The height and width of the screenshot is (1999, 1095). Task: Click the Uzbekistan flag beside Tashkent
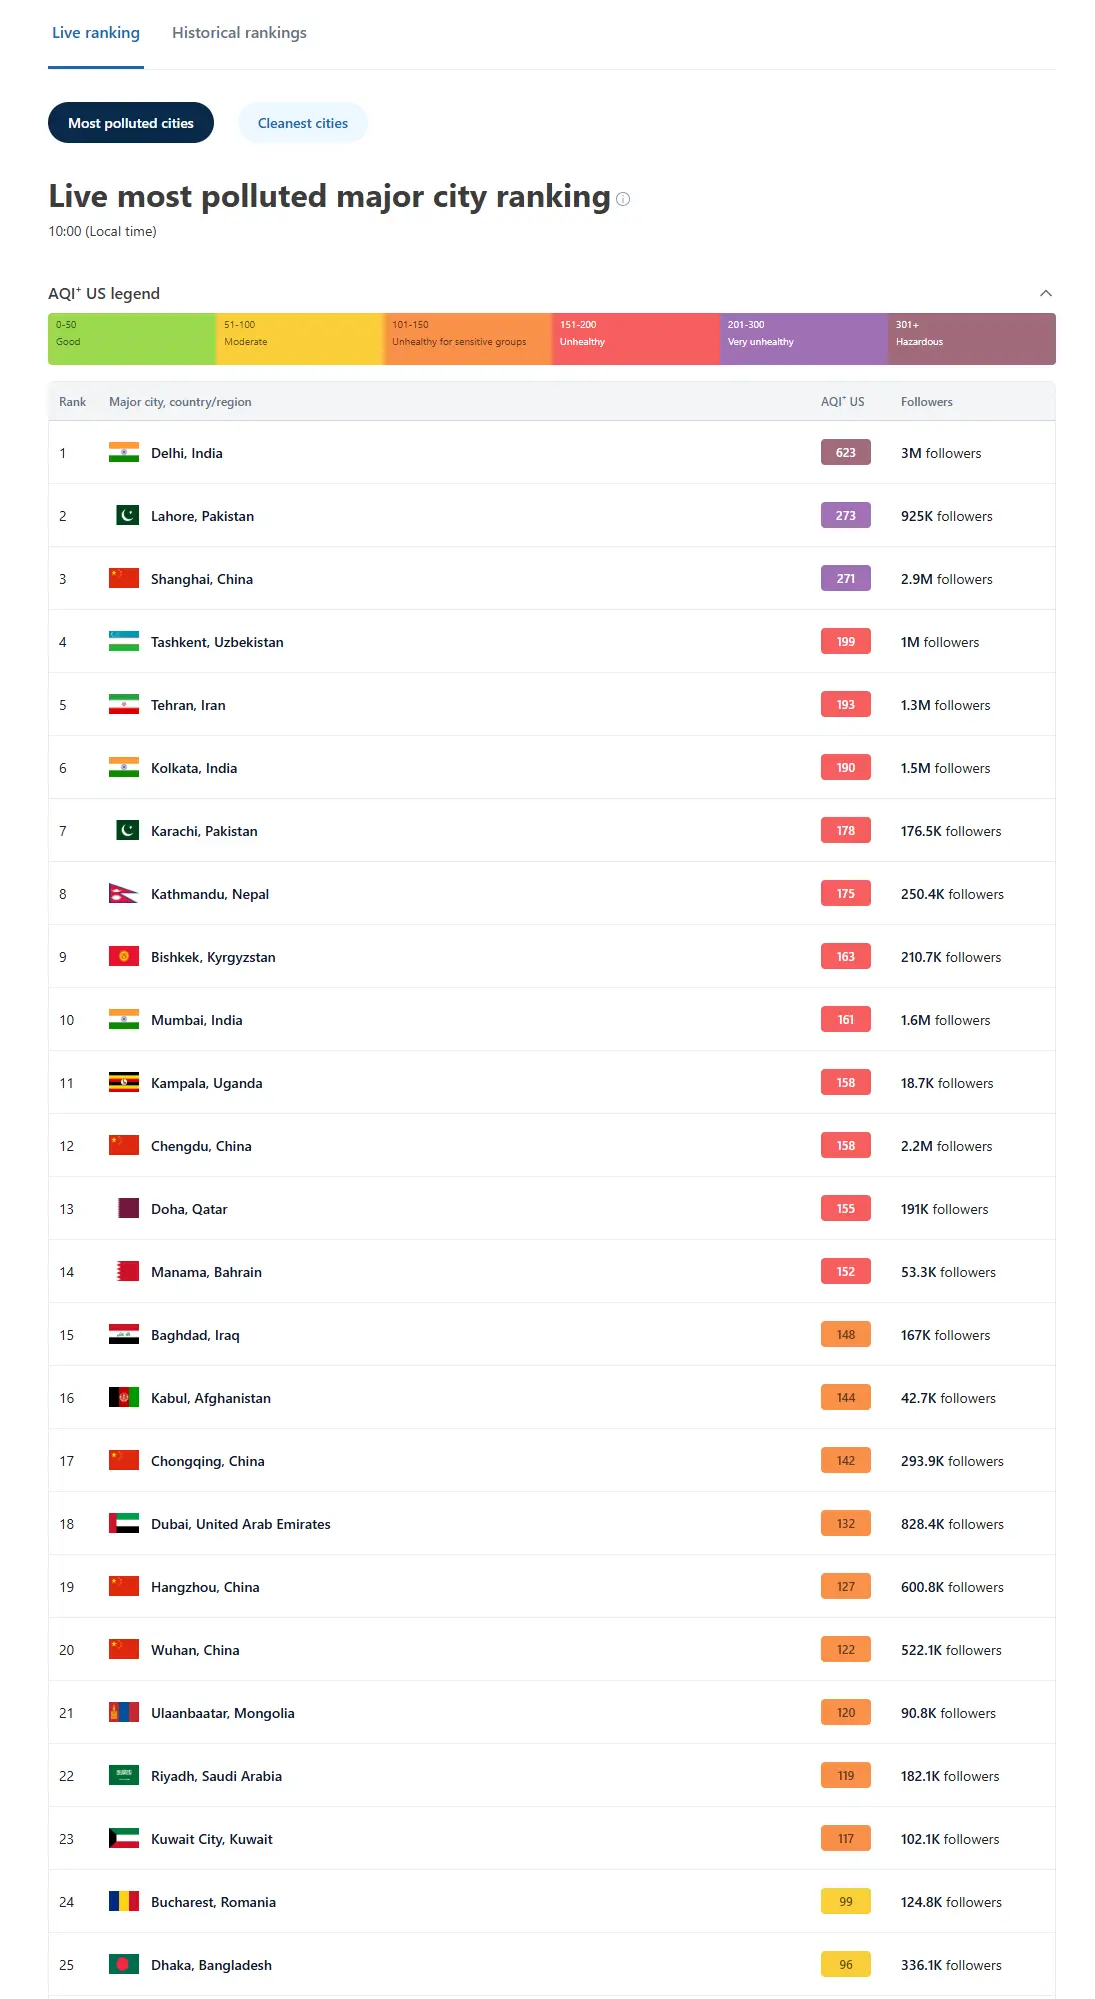[x=124, y=642]
